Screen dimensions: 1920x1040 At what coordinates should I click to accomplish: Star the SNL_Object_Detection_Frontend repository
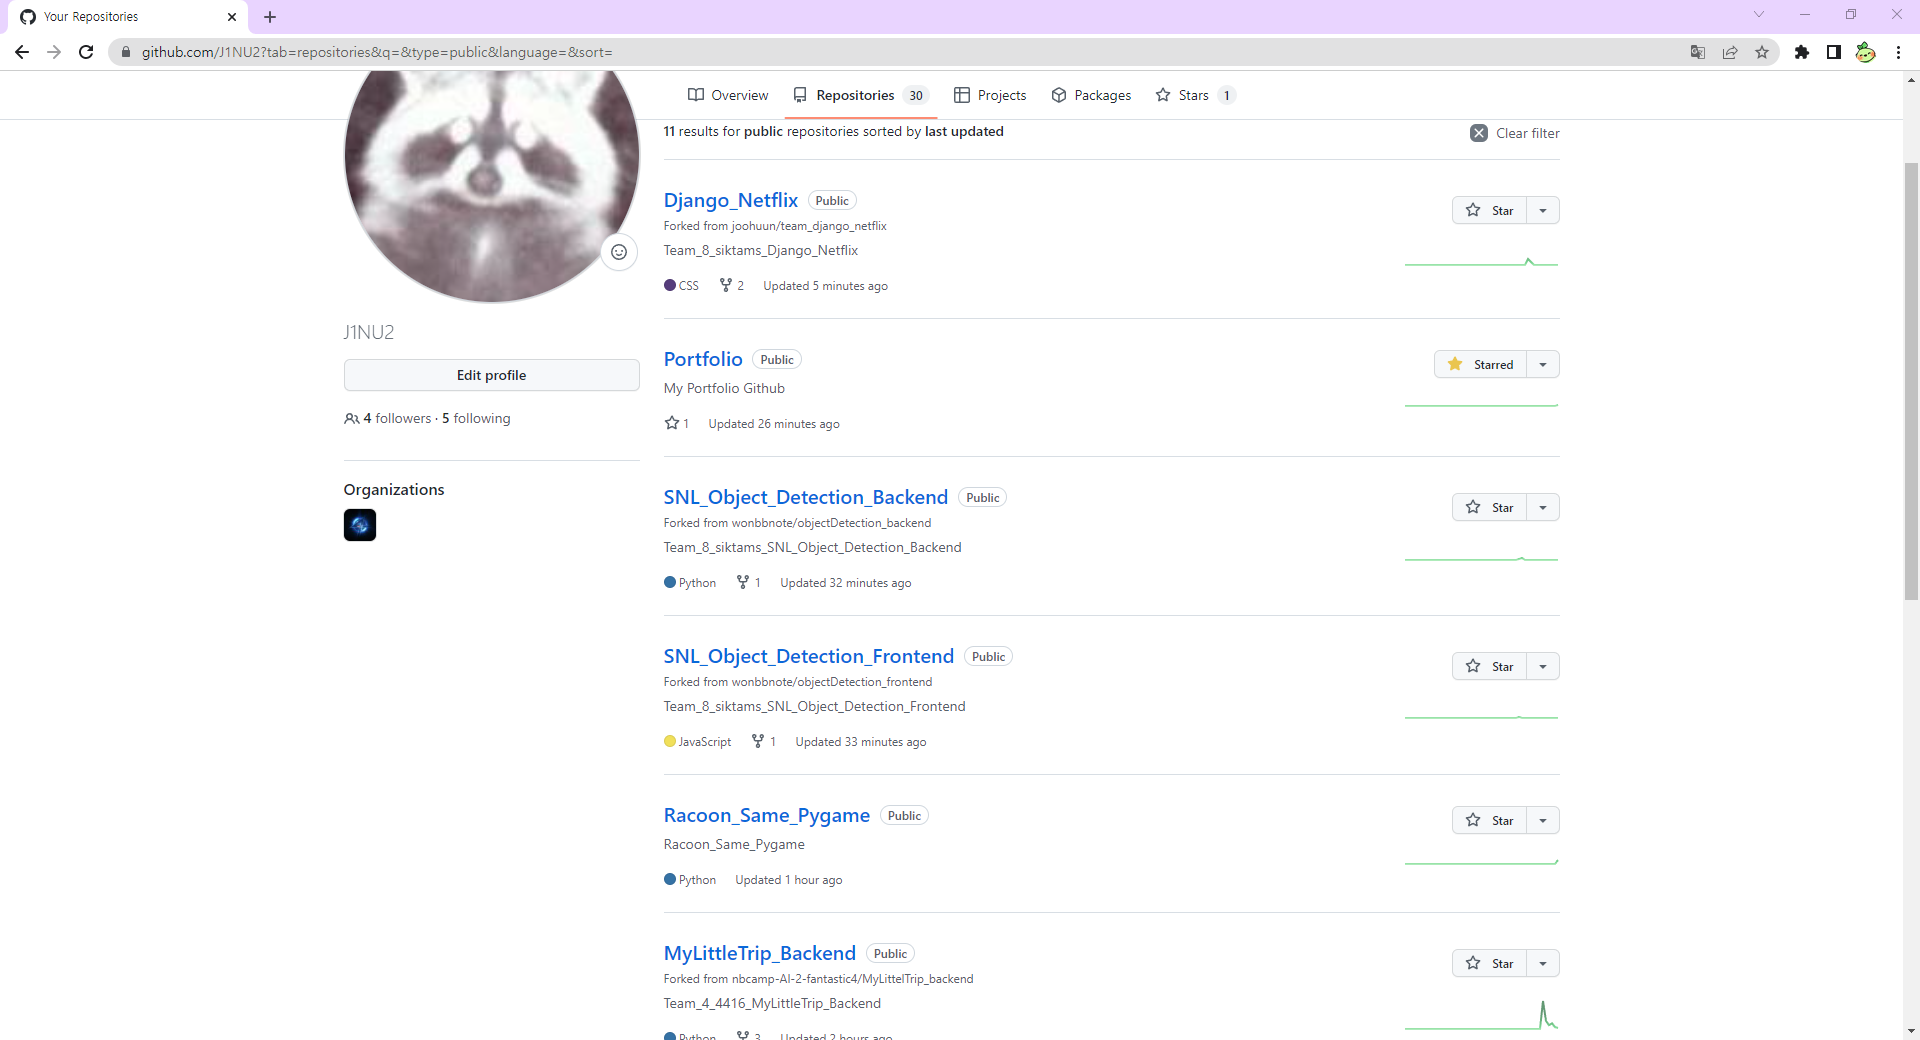click(1489, 666)
